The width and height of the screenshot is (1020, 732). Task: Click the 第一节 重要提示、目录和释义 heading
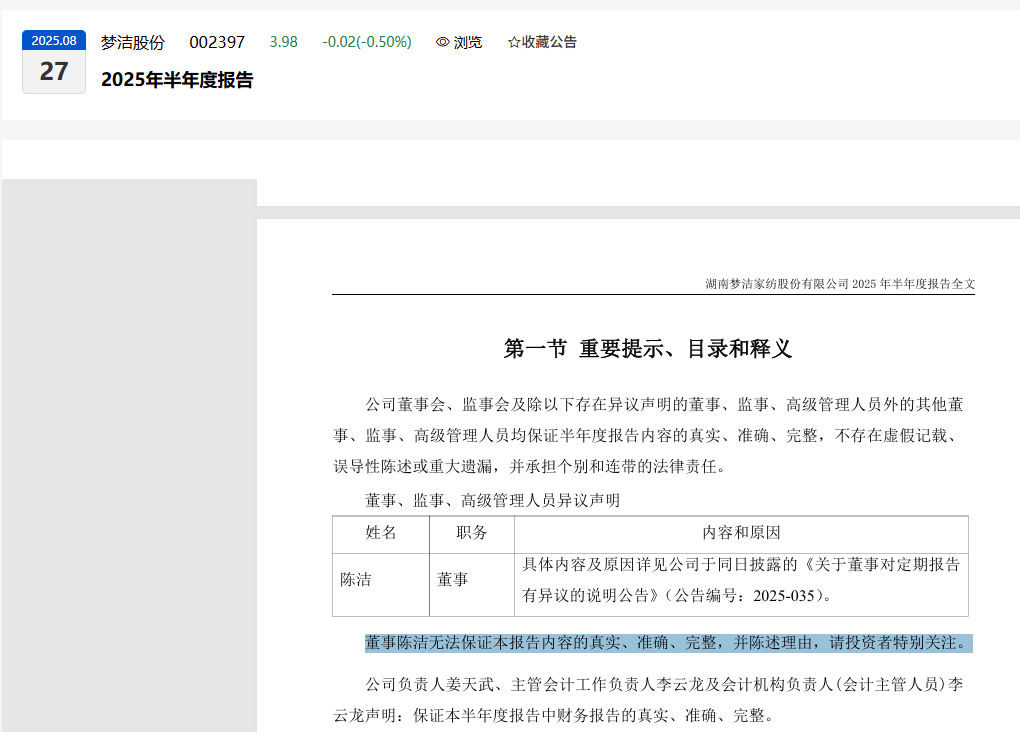coord(648,349)
